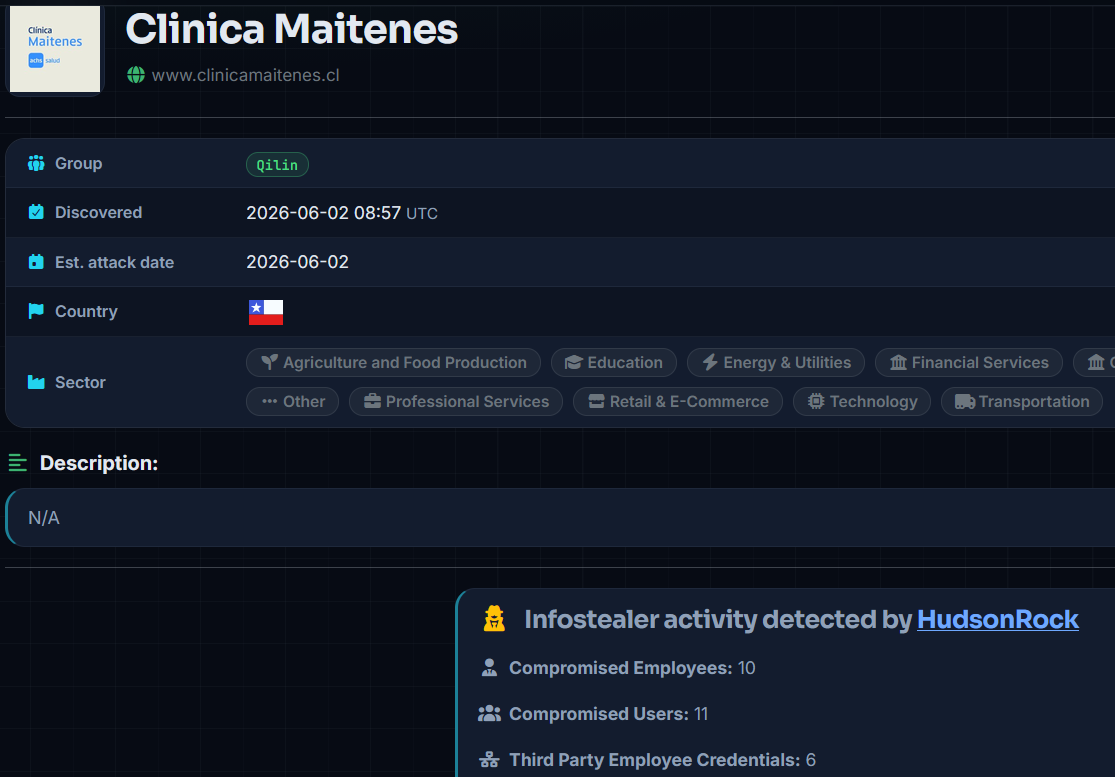Click the Discovered date 2026-06-02 08:57 UTC
Image resolution: width=1115 pixels, height=777 pixels.
tap(341, 213)
